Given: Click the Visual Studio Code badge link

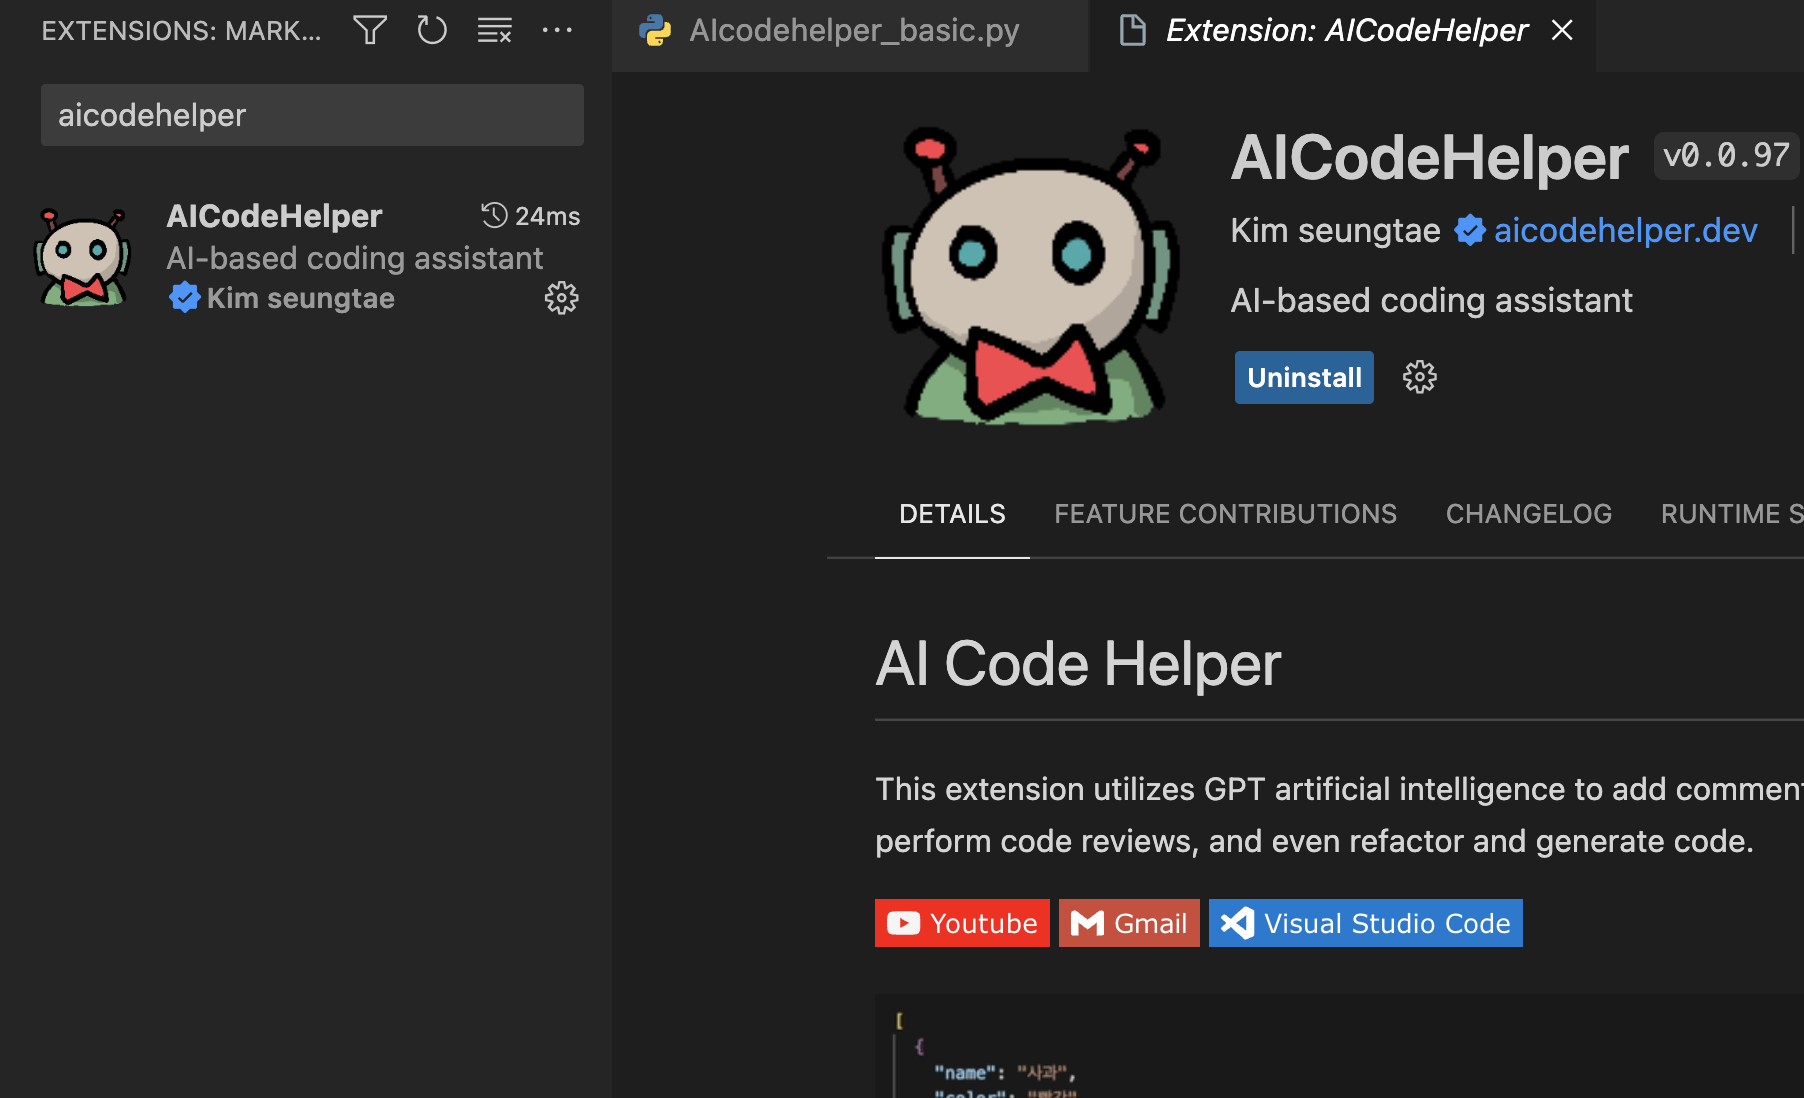Looking at the screenshot, I should (1366, 923).
